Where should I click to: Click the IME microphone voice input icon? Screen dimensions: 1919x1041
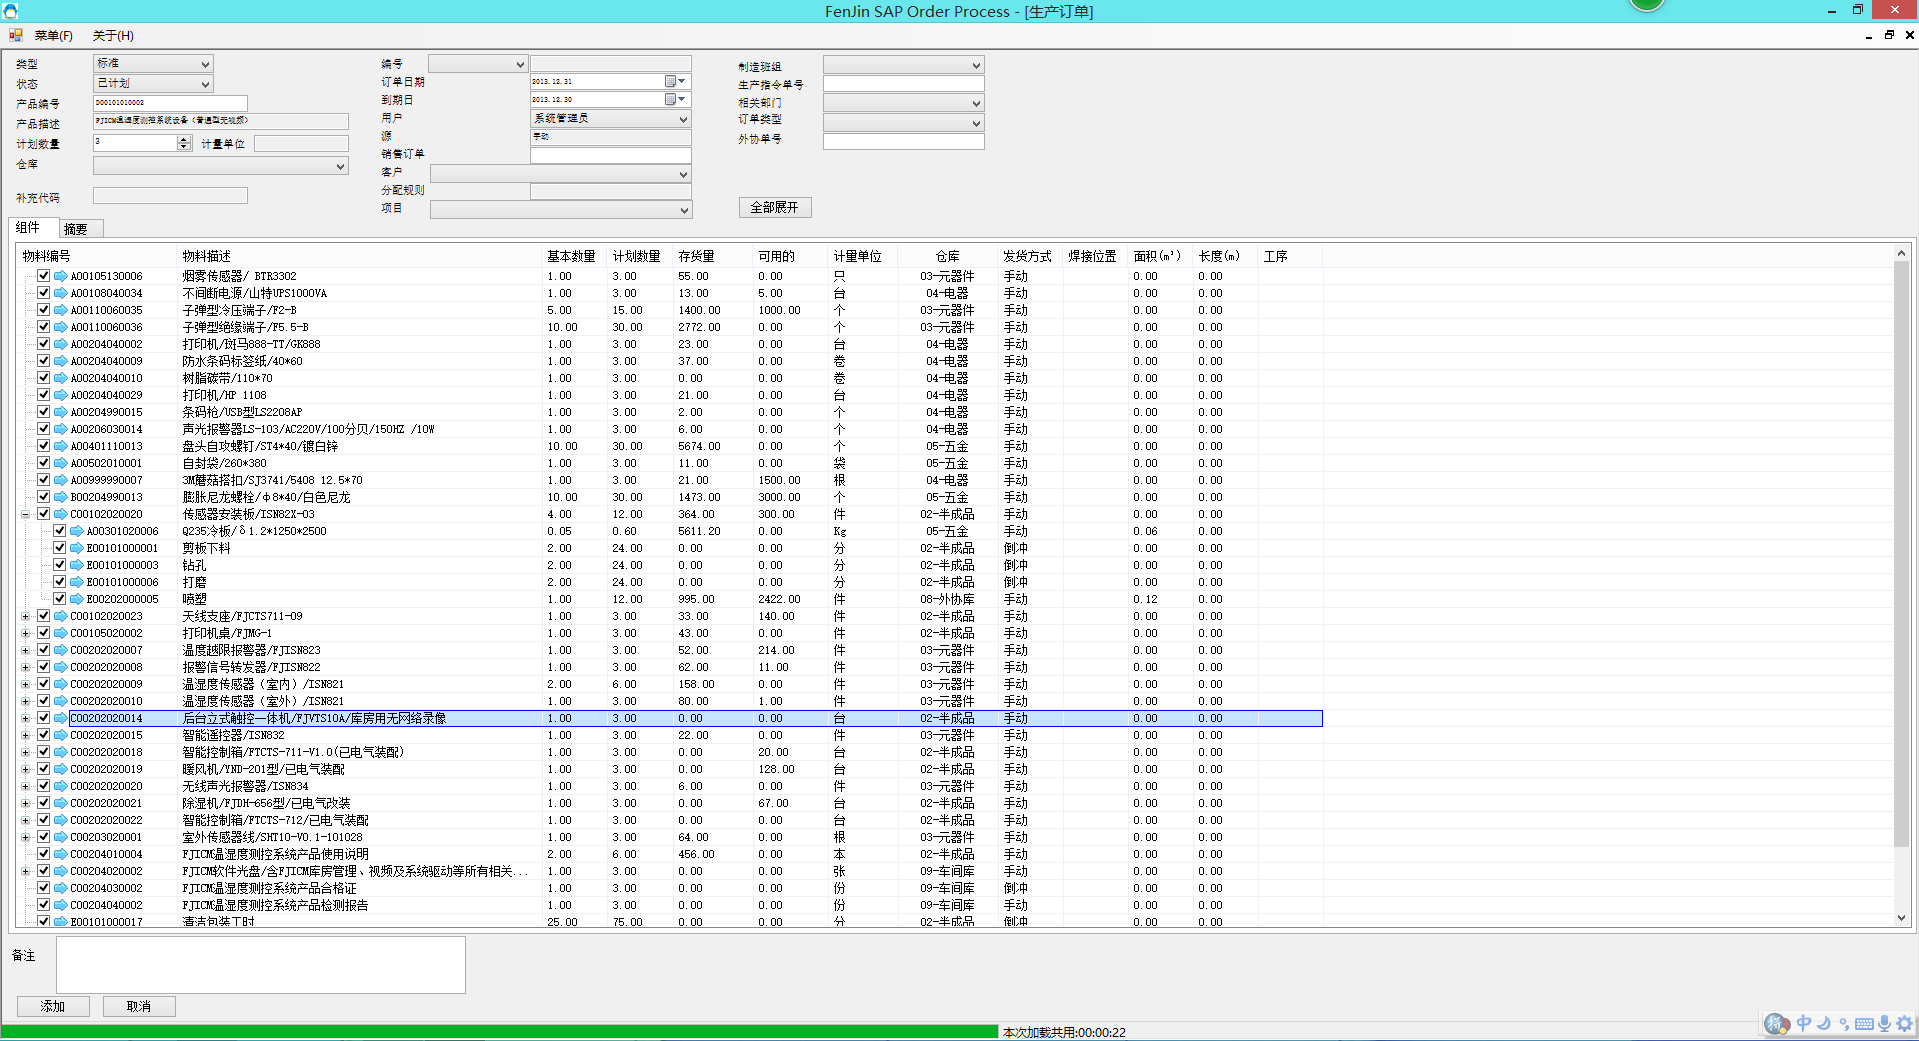1884,1023
